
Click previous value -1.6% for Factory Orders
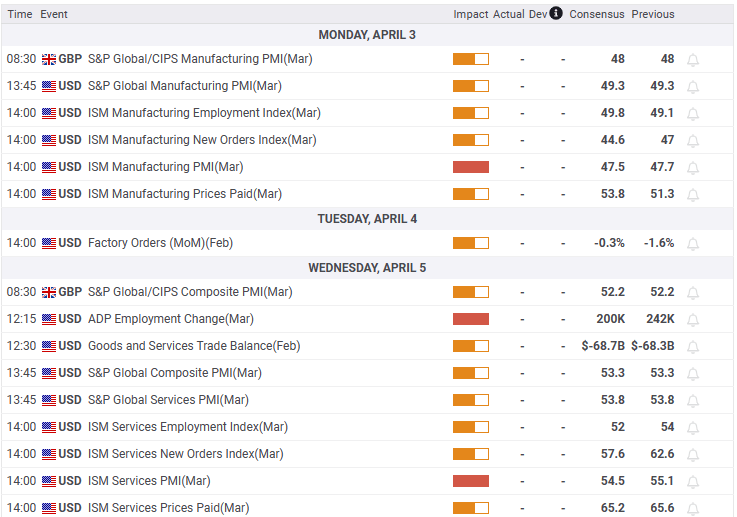point(659,243)
